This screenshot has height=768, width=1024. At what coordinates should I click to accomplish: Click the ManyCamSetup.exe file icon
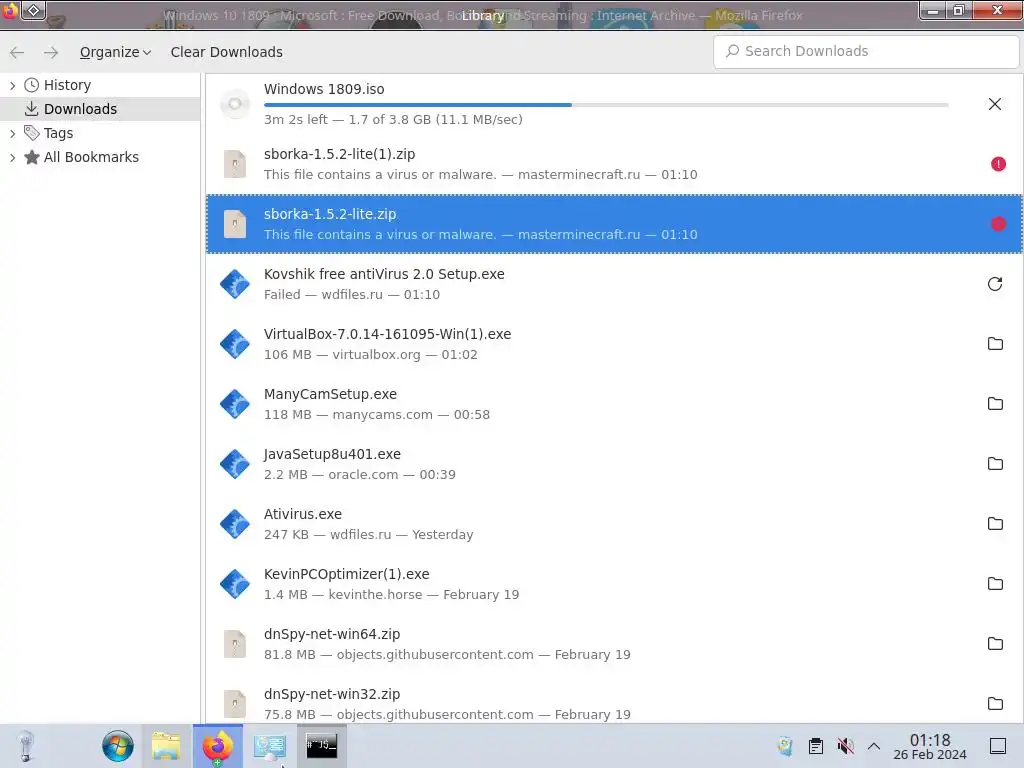coord(235,404)
